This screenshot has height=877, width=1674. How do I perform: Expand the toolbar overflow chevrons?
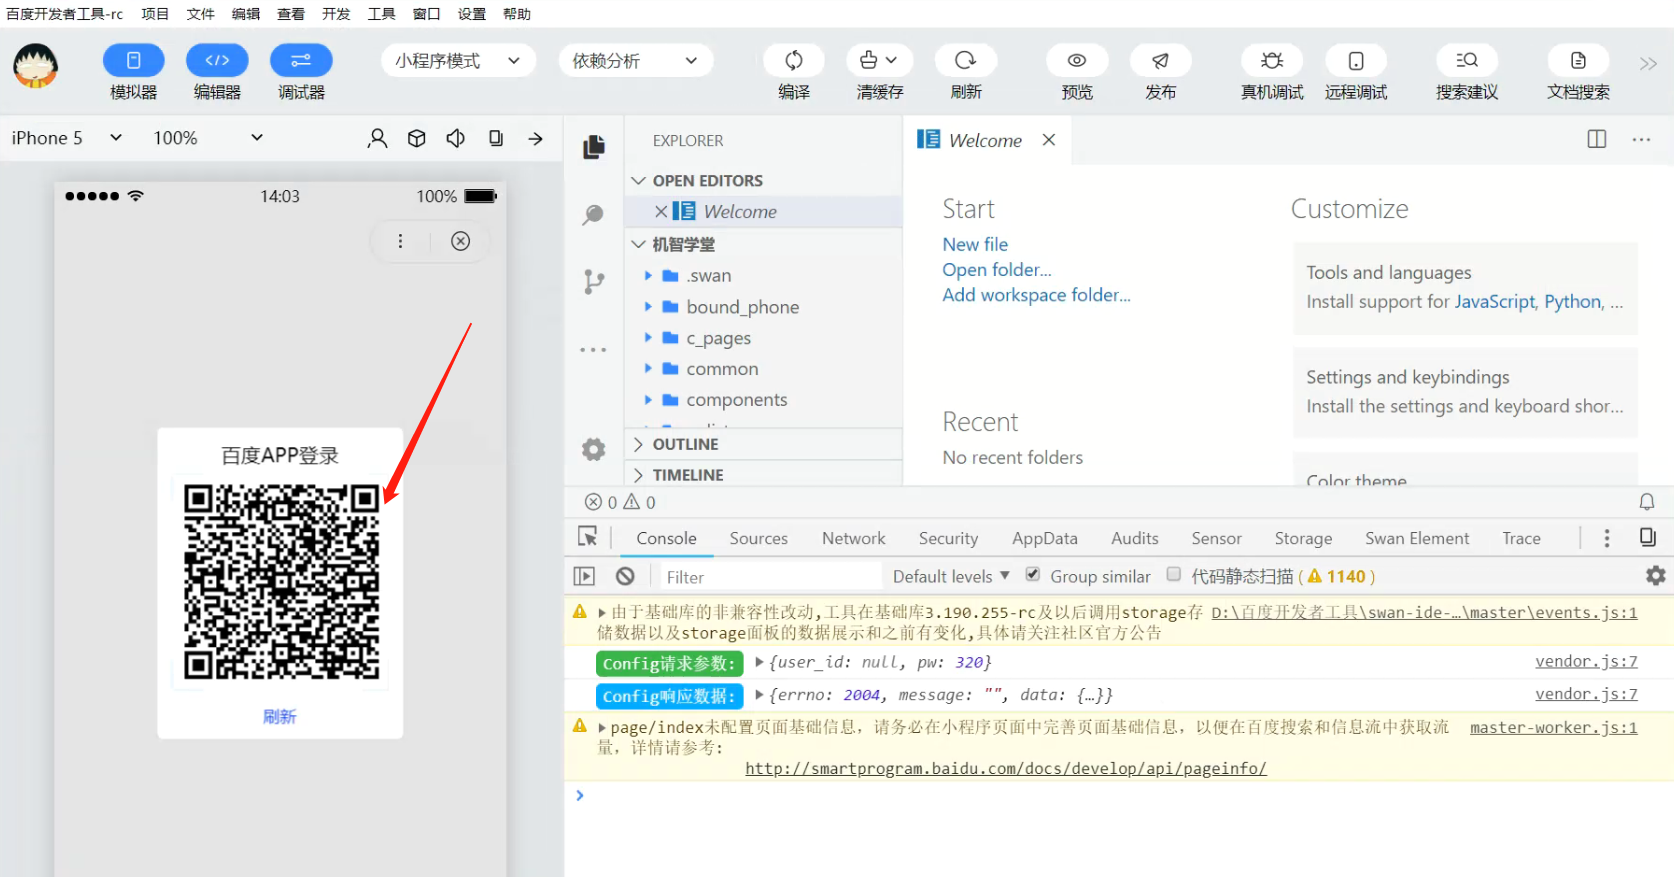(x=1648, y=64)
